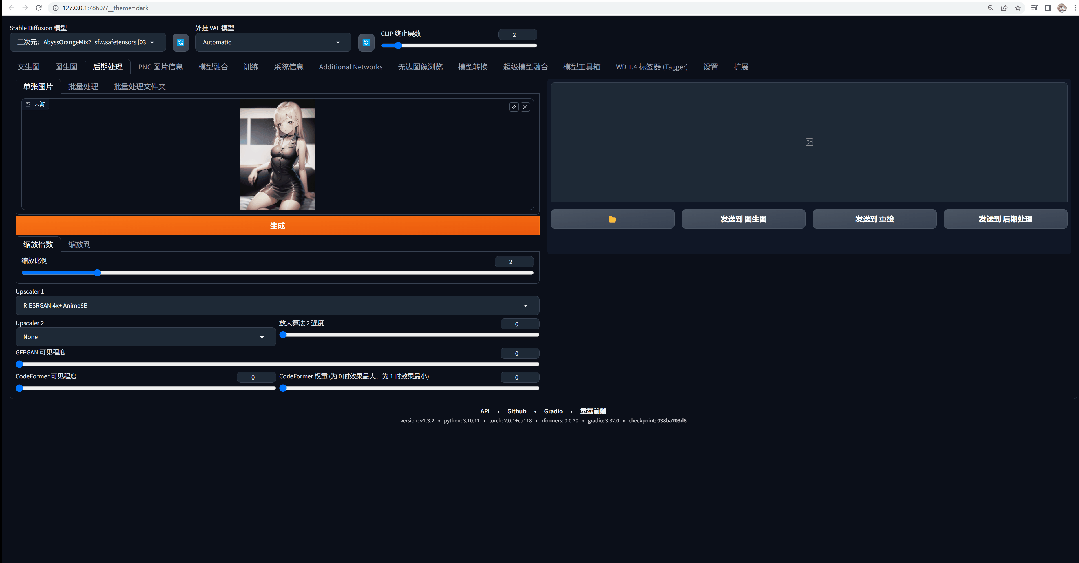Open the API link in the footer
Image resolution: width=1079 pixels, height=563 pixels.
click(x=485, y=411)
